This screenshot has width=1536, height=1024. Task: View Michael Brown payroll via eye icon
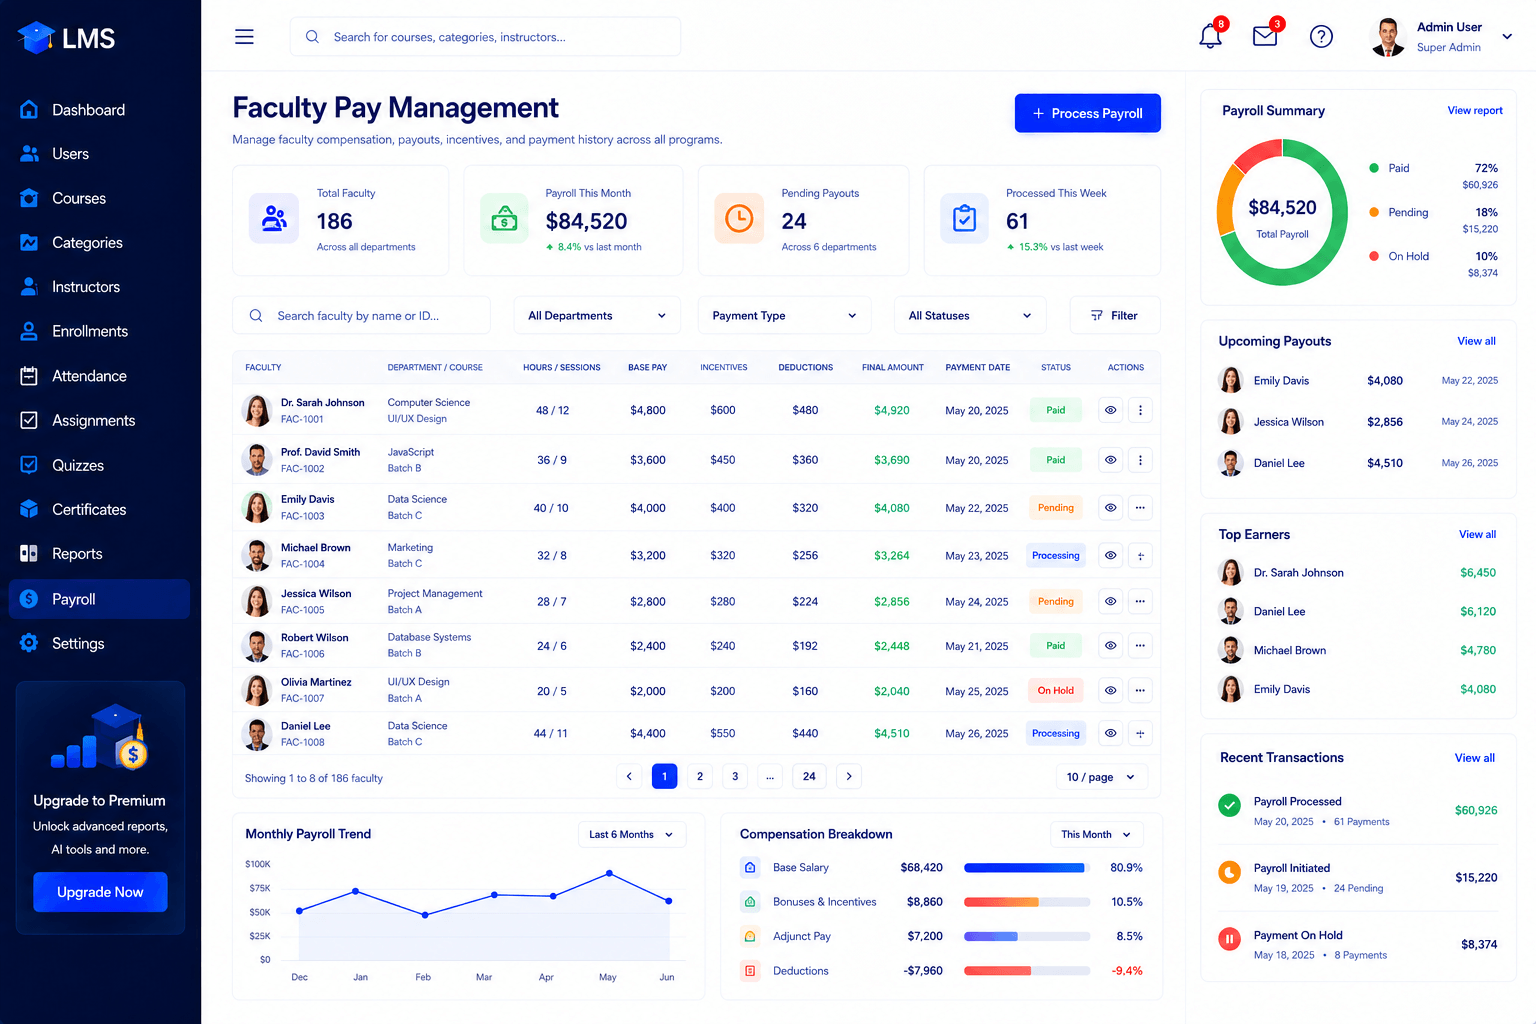pyautogui.click(x=1110, y=556)
